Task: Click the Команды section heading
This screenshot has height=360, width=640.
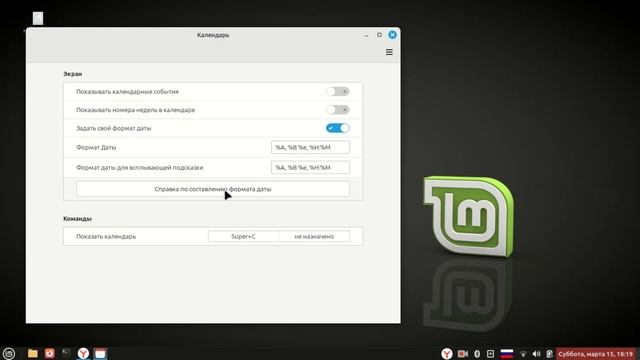Action: tap(77, 219)
